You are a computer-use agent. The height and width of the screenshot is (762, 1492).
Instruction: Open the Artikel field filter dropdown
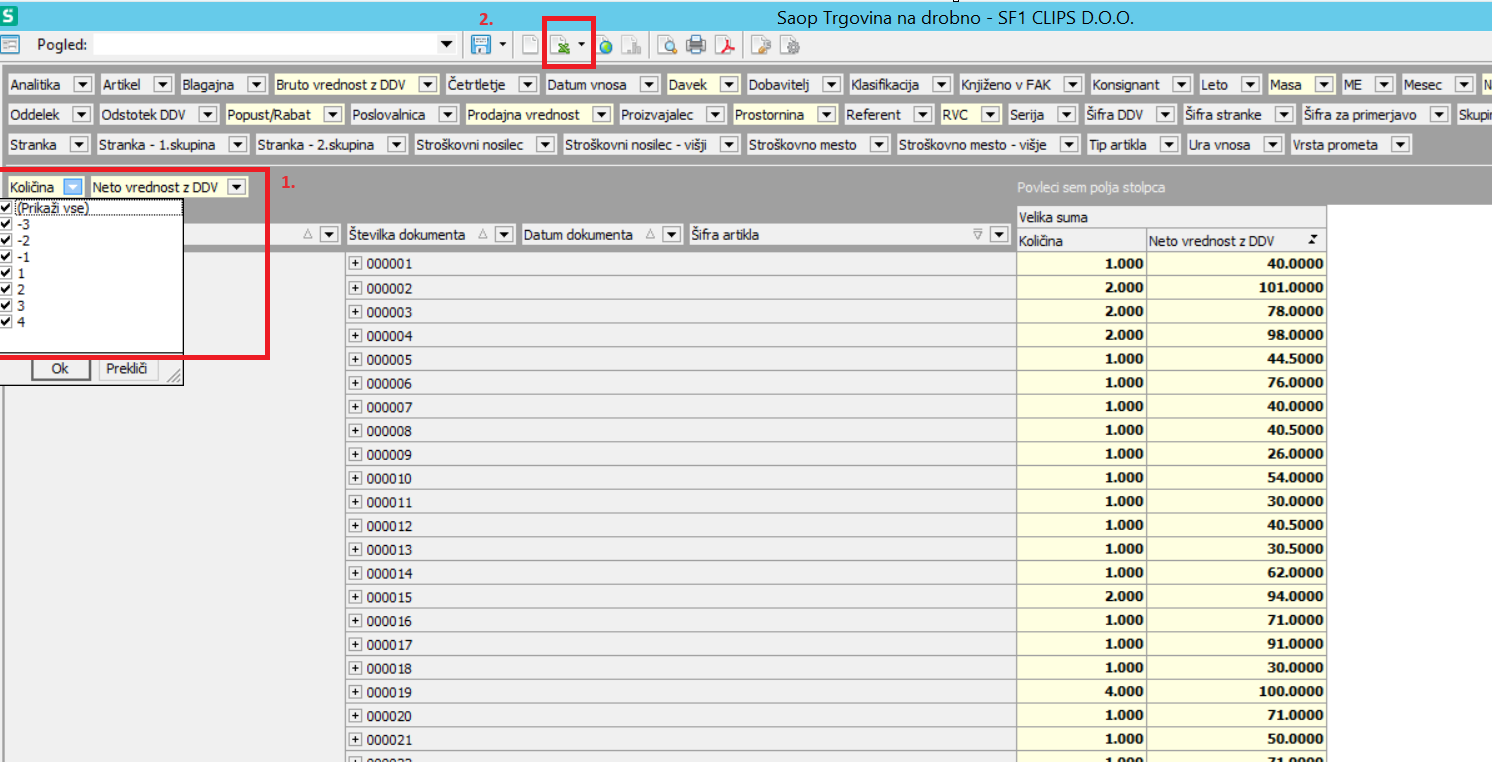click(x=164, y=85)
